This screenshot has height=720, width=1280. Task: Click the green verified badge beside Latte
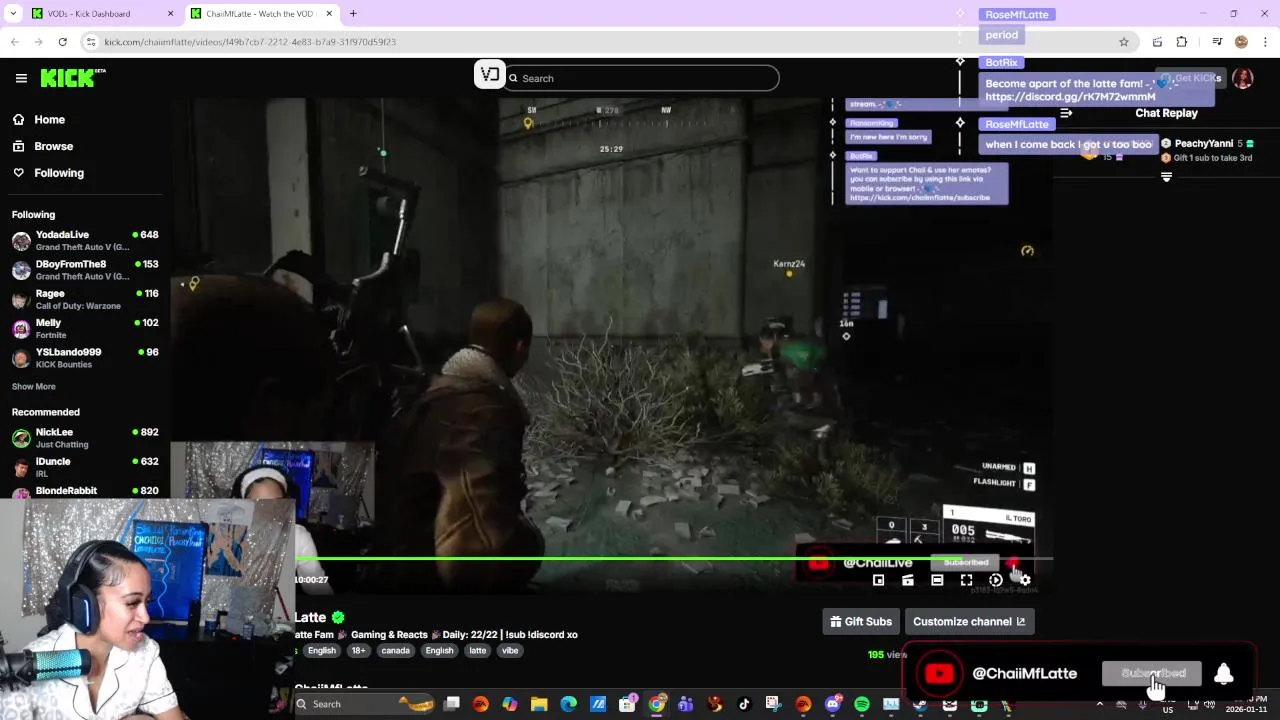pos(338,617)
